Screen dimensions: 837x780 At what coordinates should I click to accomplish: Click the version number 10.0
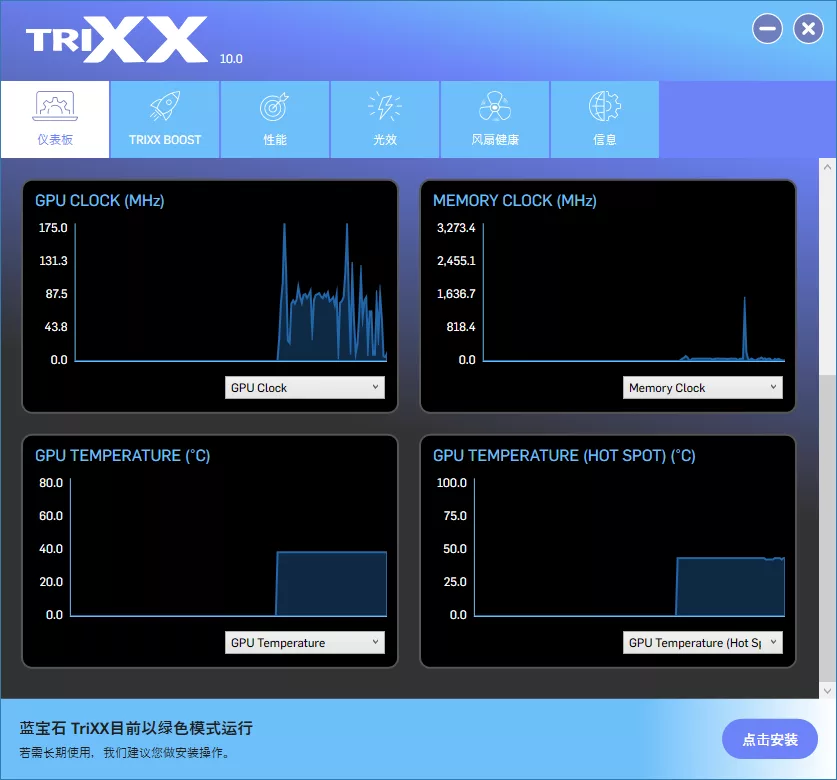click(x=231, y=59)
